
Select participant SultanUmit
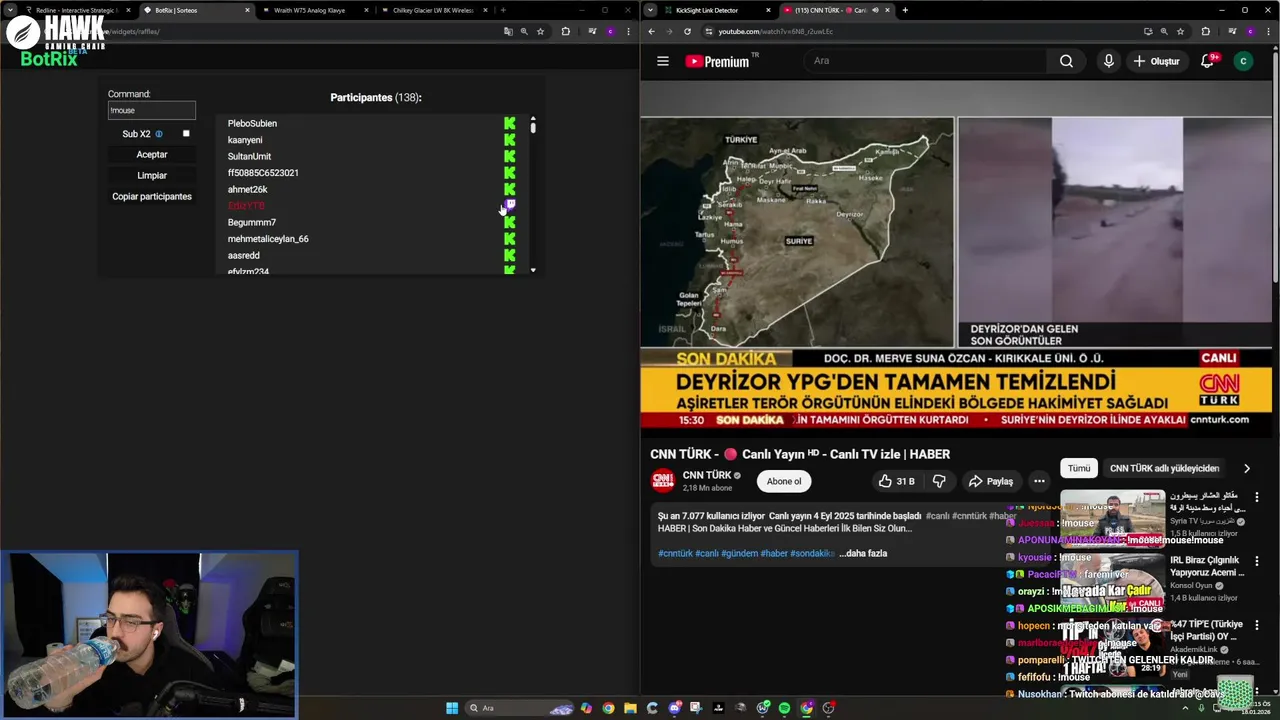pos(249,156)
